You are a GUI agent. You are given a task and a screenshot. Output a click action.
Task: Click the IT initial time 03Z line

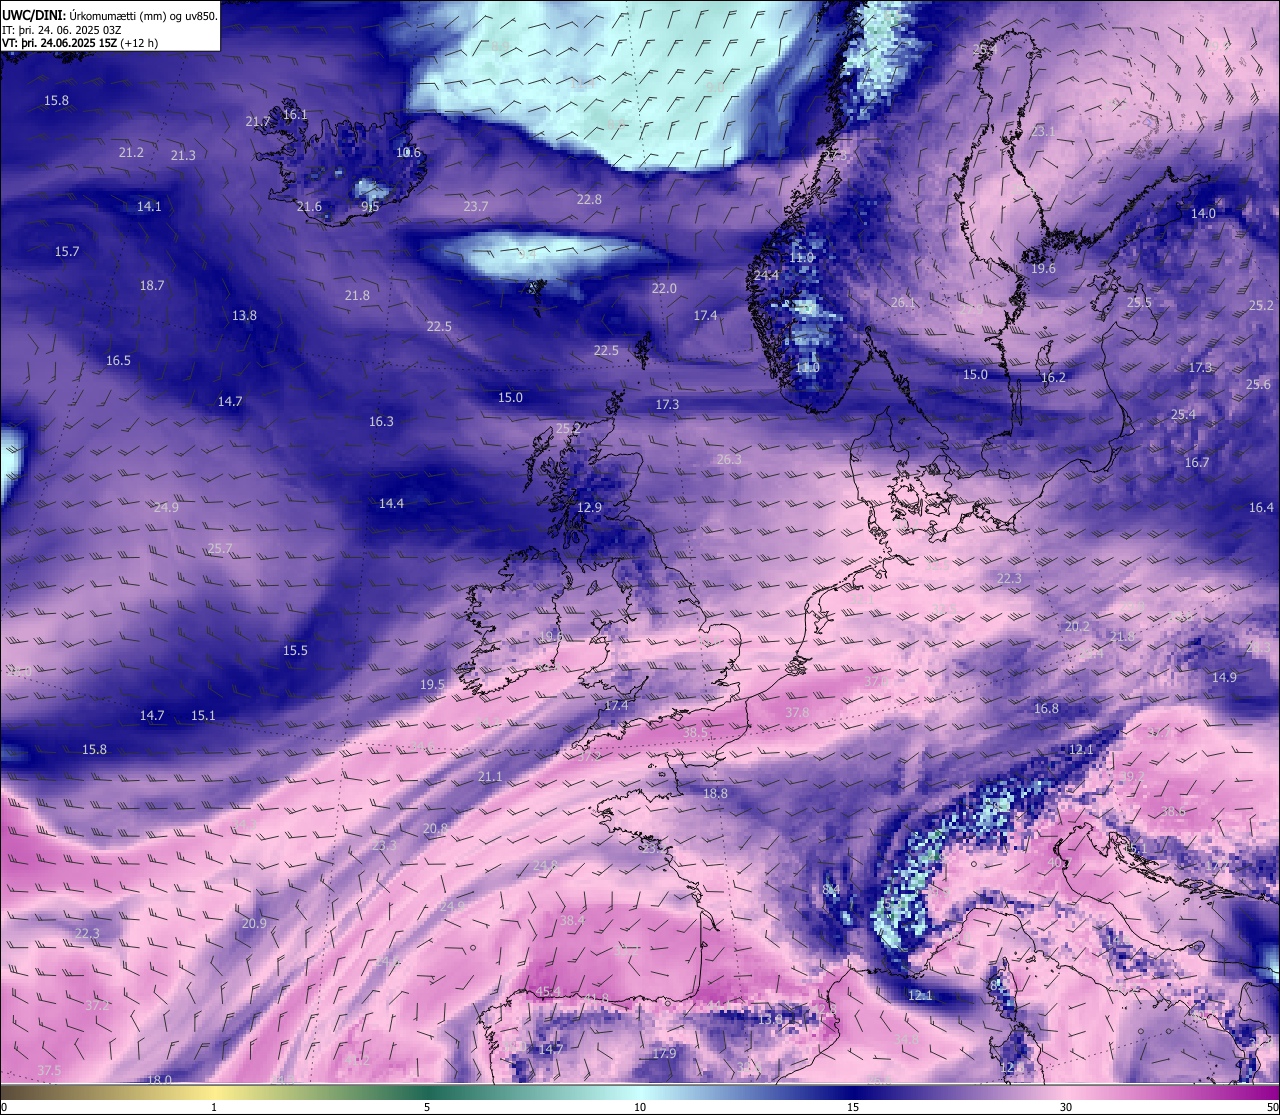tap(62, 30)
